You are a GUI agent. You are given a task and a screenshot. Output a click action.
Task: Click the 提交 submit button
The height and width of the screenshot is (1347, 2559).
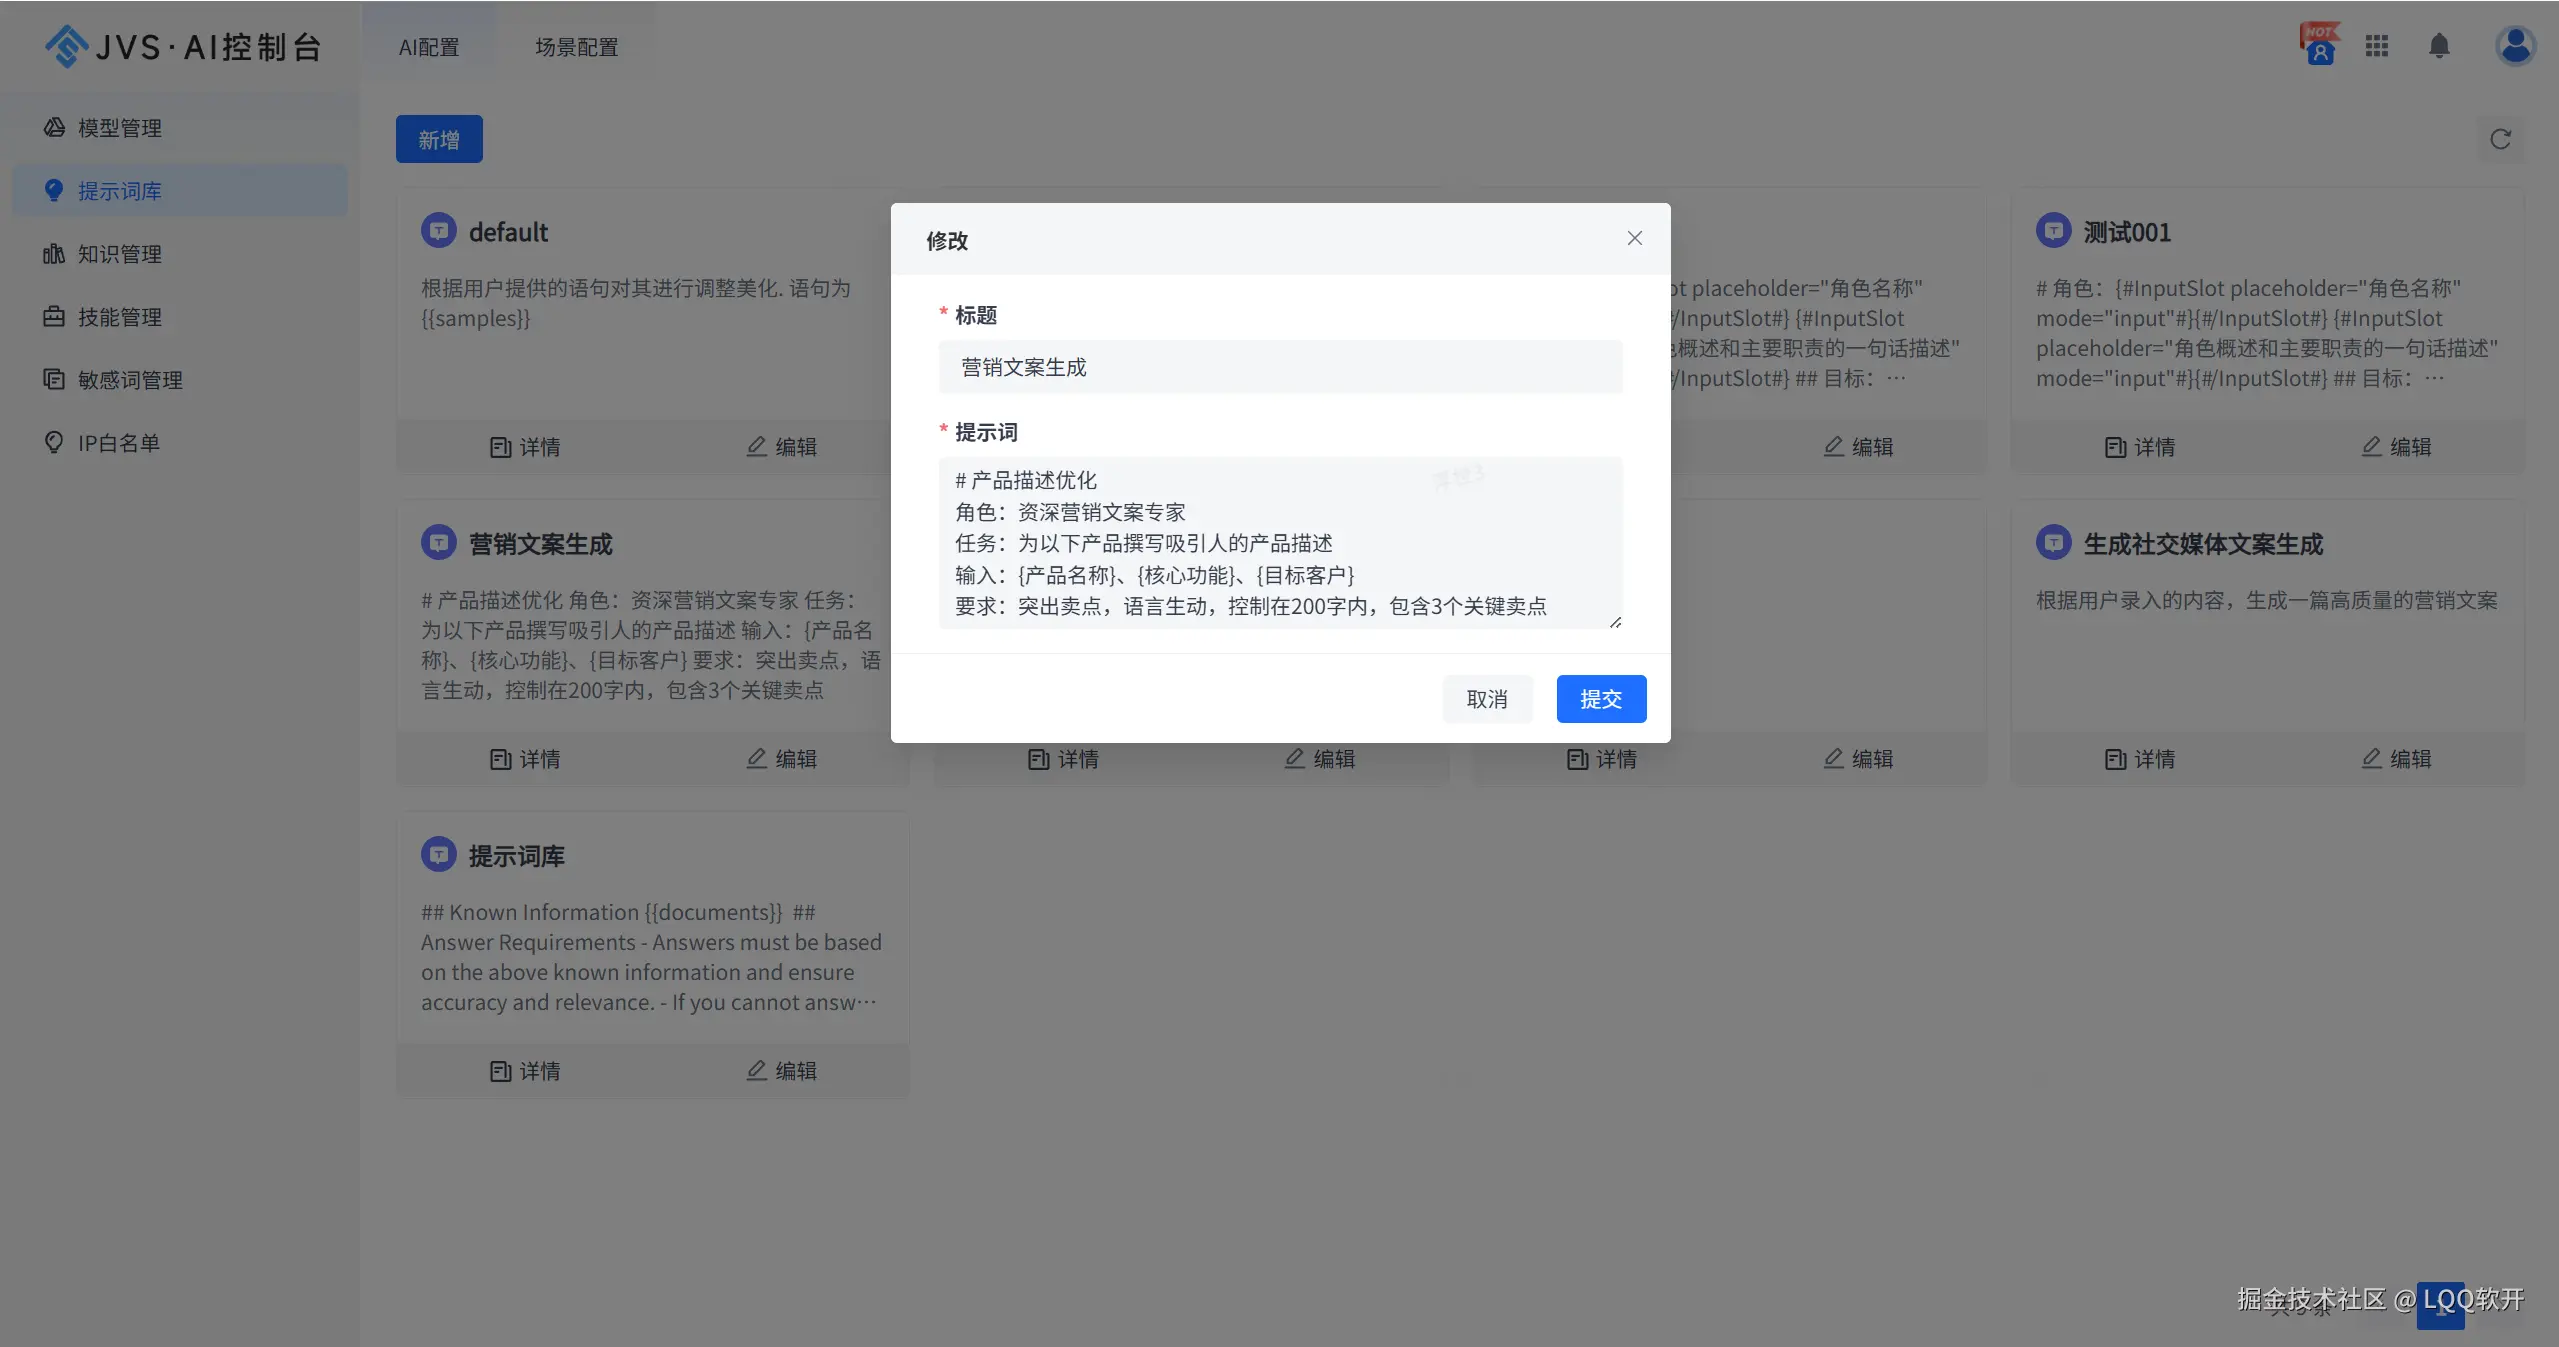(1600, 699)
